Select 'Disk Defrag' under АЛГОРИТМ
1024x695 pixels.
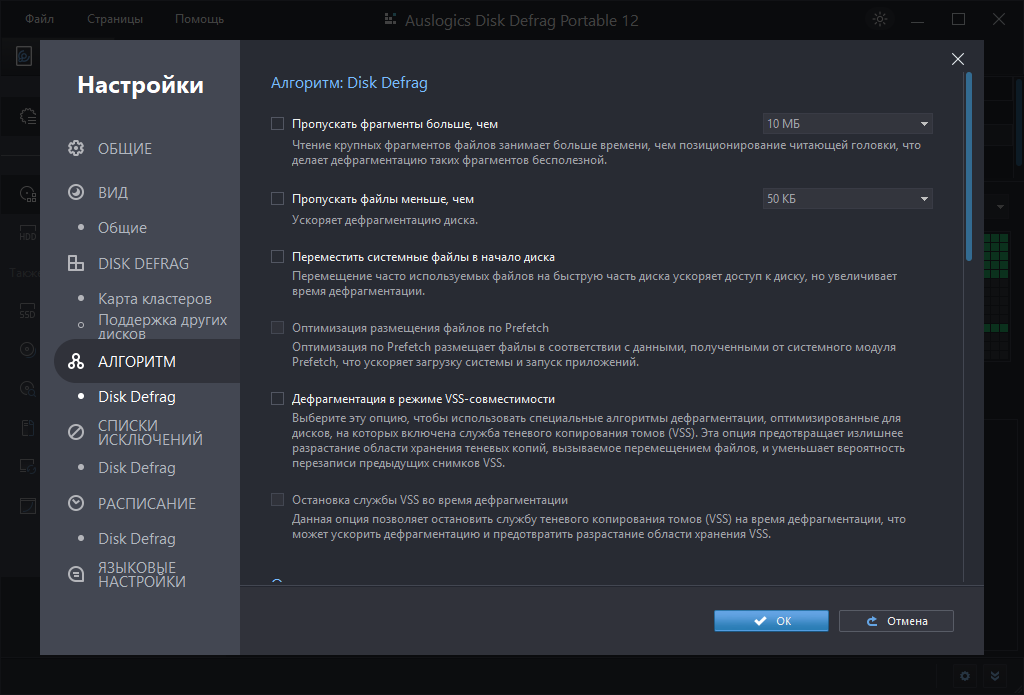coord(136,396)
